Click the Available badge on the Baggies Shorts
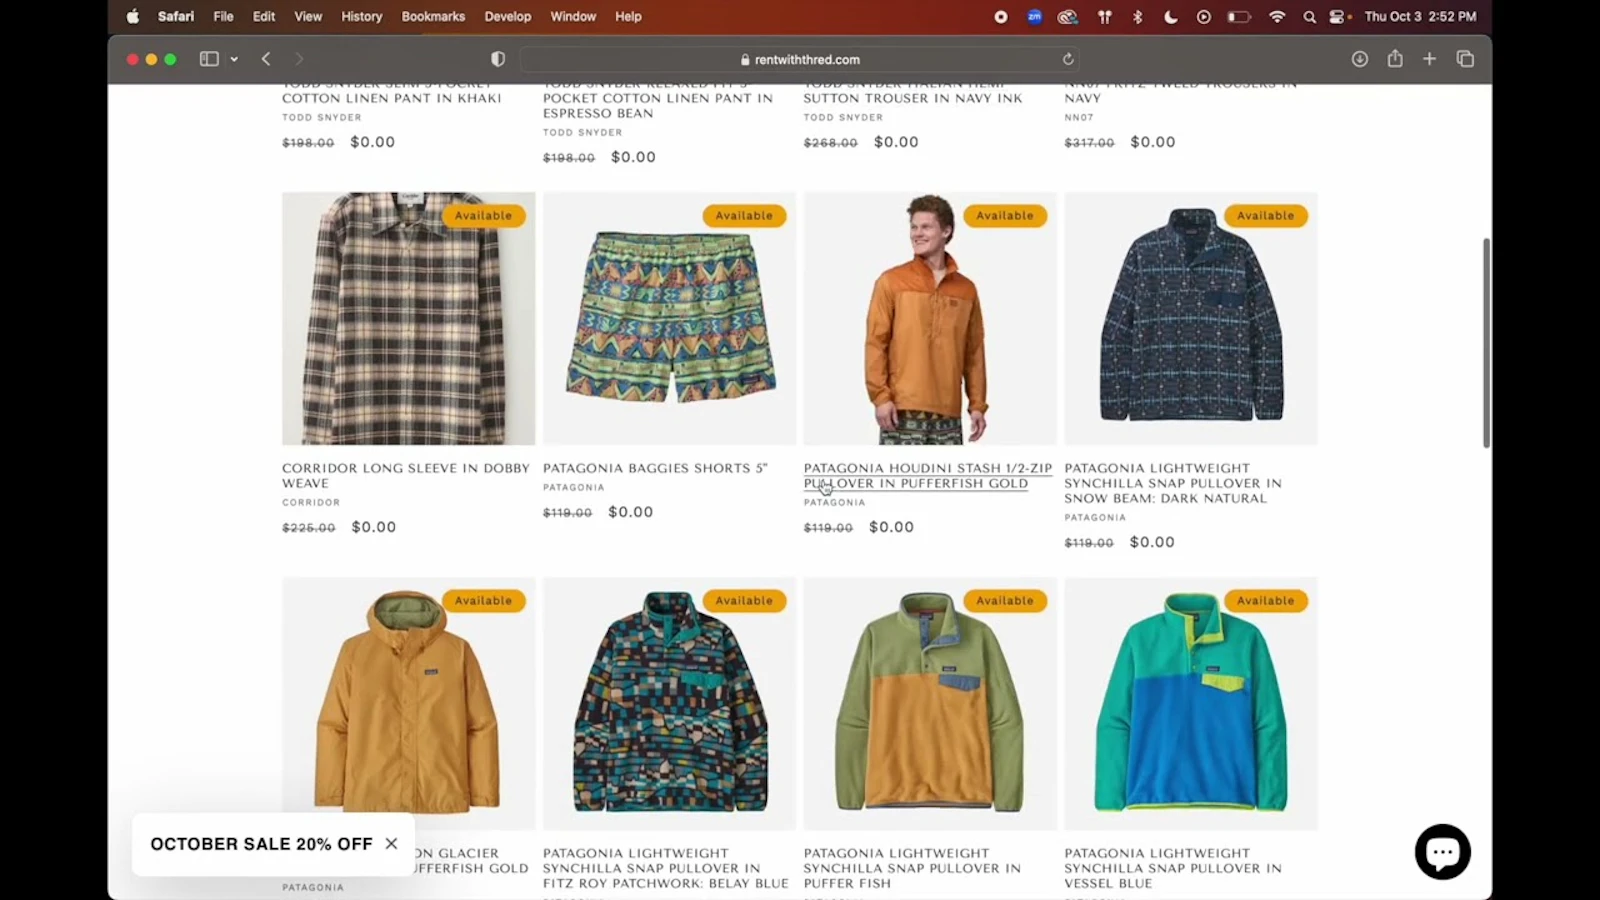Screen dimensions: 1600x900 tap(744, 215)
